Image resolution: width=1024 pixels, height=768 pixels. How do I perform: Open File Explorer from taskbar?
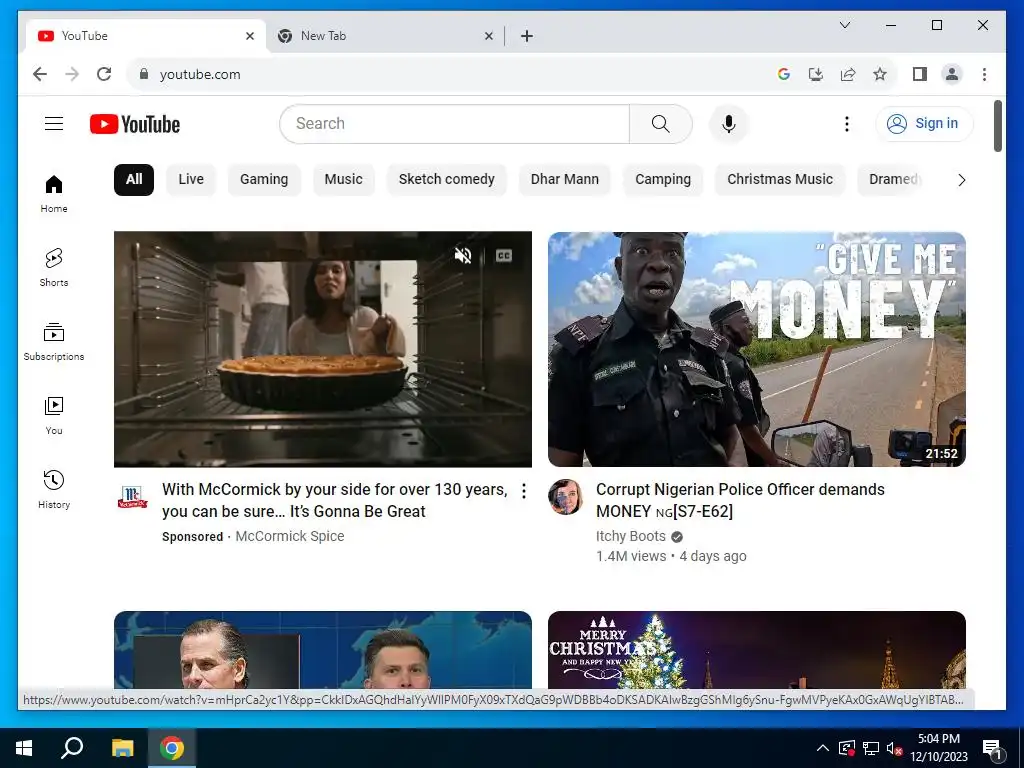(122, 748)
